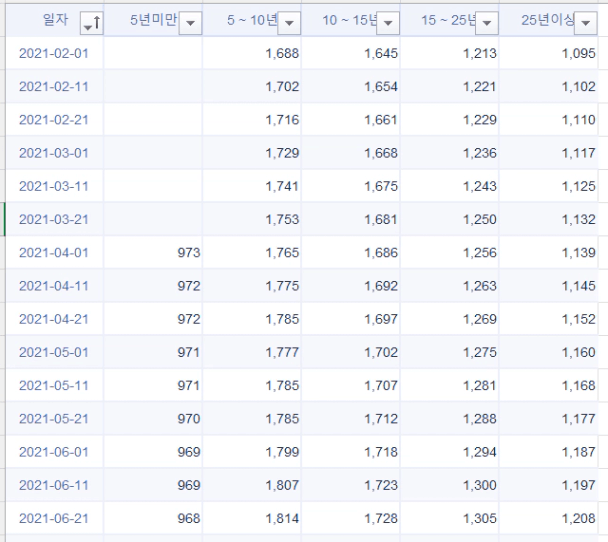
Task: Expand the 5 ~ 10년 column filter dropdown
Action: point(288,22)
